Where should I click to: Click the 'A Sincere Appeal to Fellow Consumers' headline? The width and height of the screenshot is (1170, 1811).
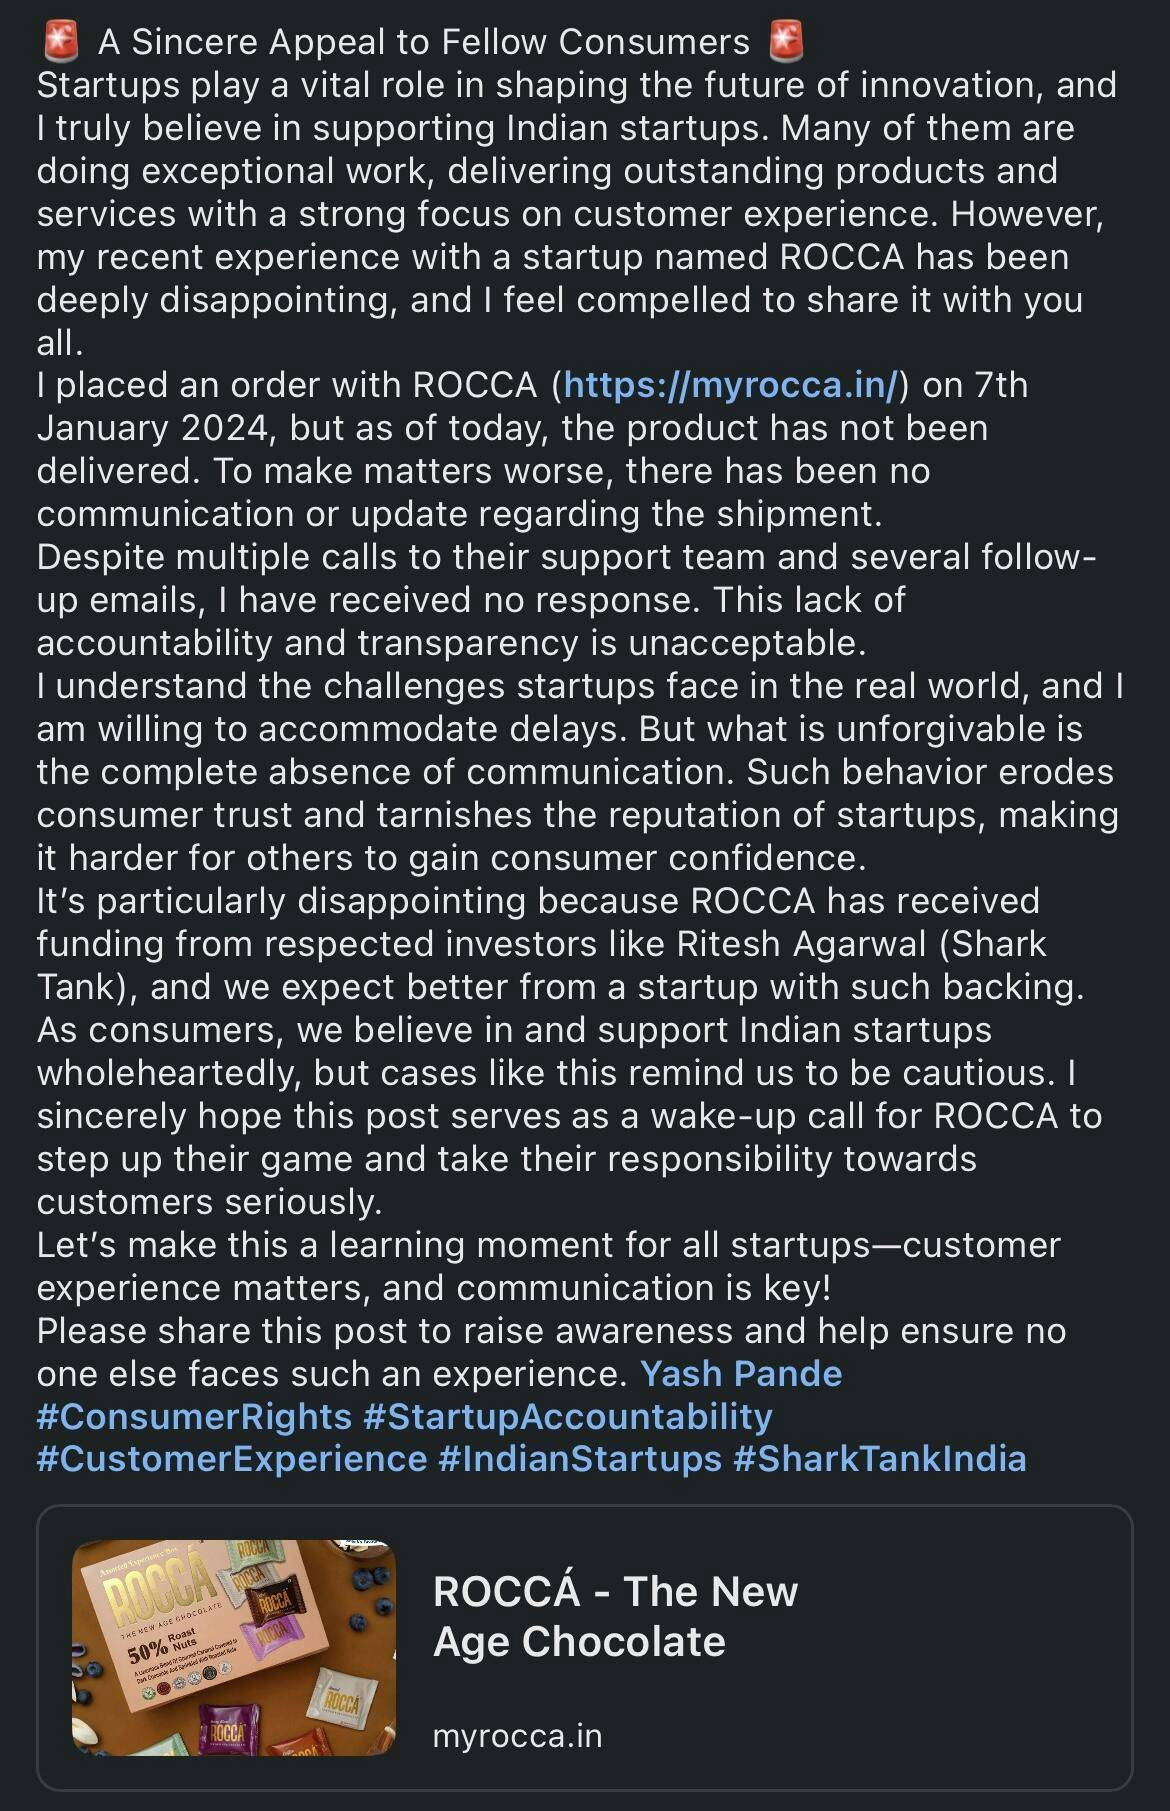pyautogui.click(x=423, y=42)
